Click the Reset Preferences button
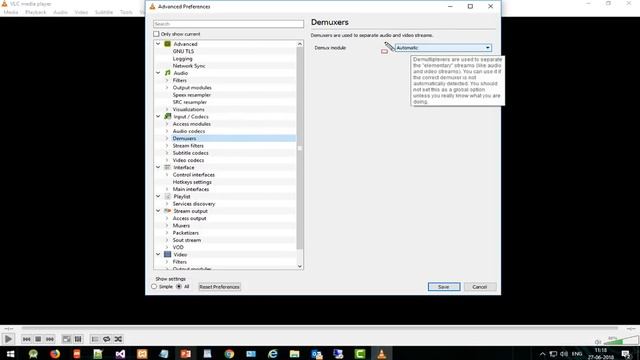This screenshot has width=640, height=360. [219, 287]
